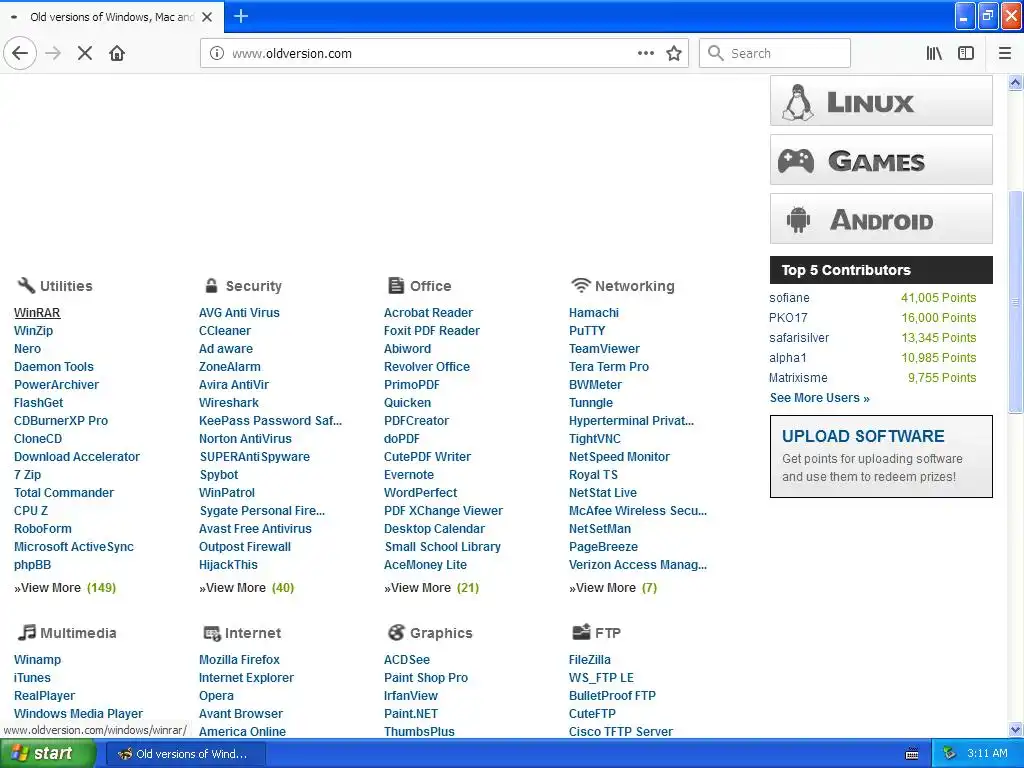Open the CuteFTP link
The image size is (1024, 768).
pos(592,714)
